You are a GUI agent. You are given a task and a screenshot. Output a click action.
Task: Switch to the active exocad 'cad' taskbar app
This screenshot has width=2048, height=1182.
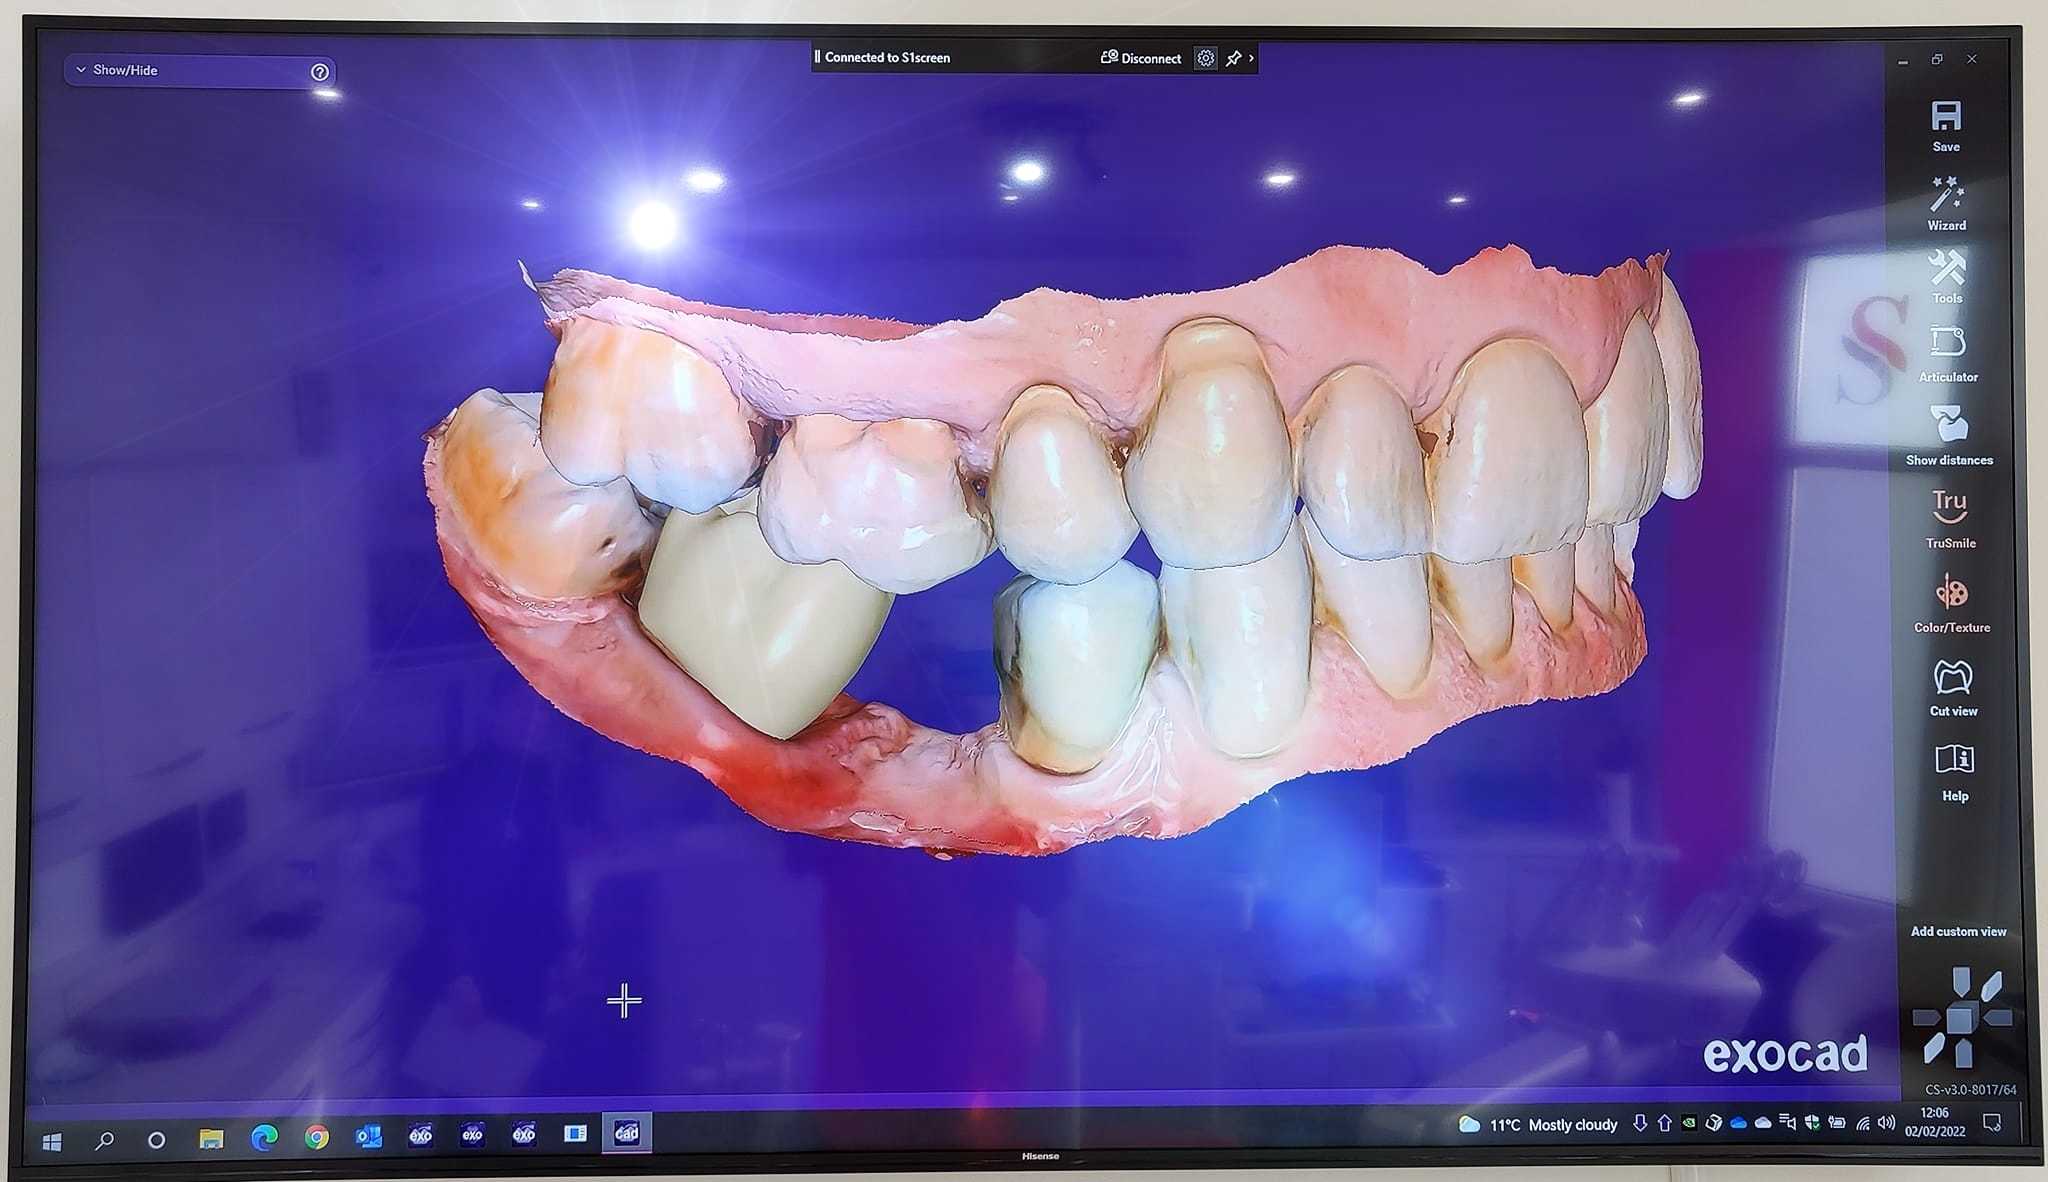coord(626,1133)
